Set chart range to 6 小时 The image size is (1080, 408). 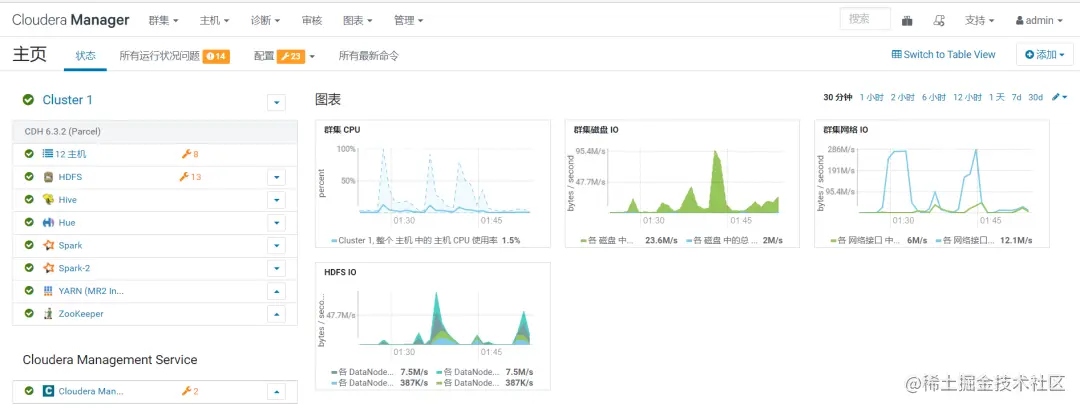[x=934, y=97]
